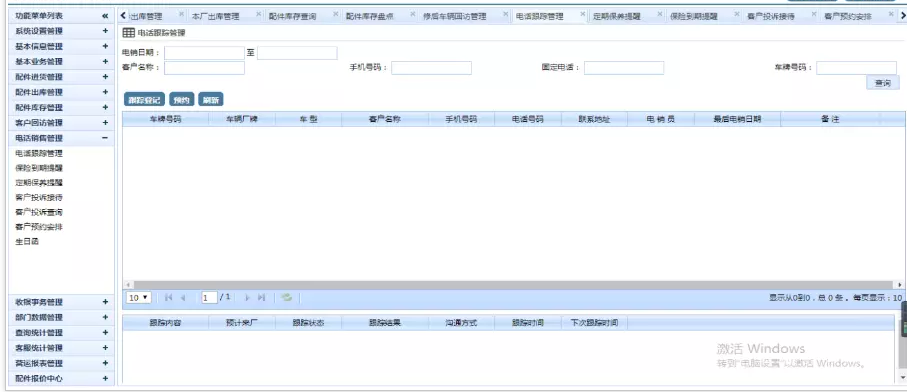
Task: Close the 保险到期提醒 tab
Action: click(x=737, y=14)
